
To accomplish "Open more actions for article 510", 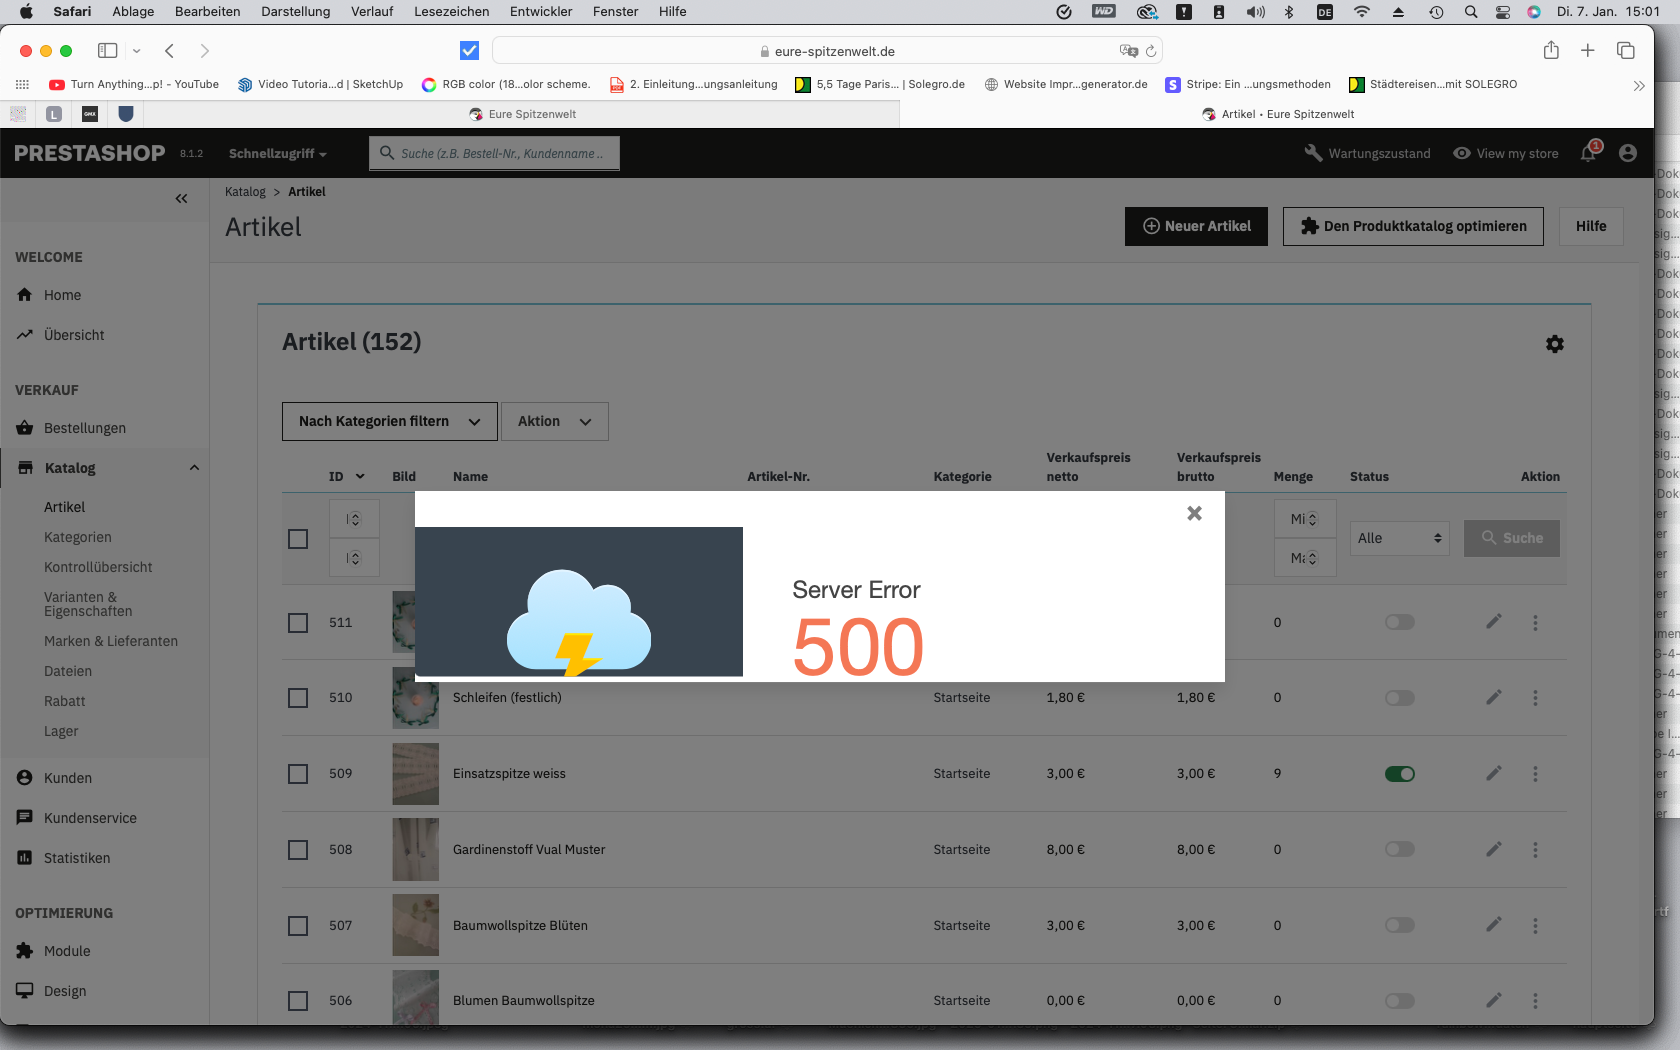I will pos(1535,697).
